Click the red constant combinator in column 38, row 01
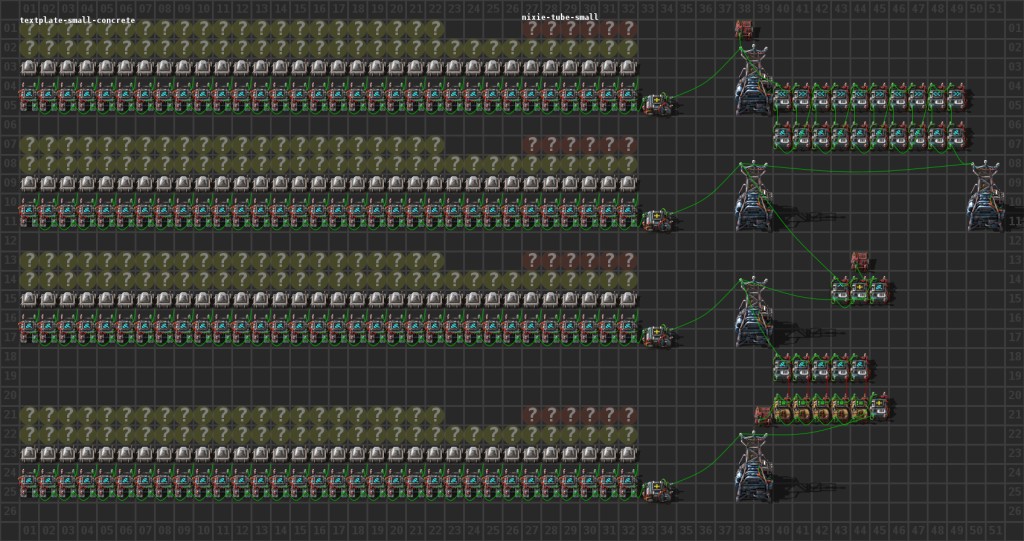Image resolution: width=1024 pixels, height=541 pixels. (x=744, y=29)
